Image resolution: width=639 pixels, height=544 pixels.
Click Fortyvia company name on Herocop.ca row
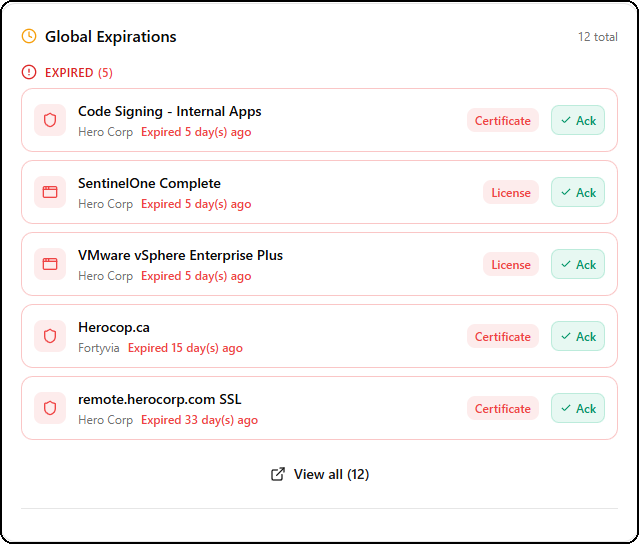point(99,348)
